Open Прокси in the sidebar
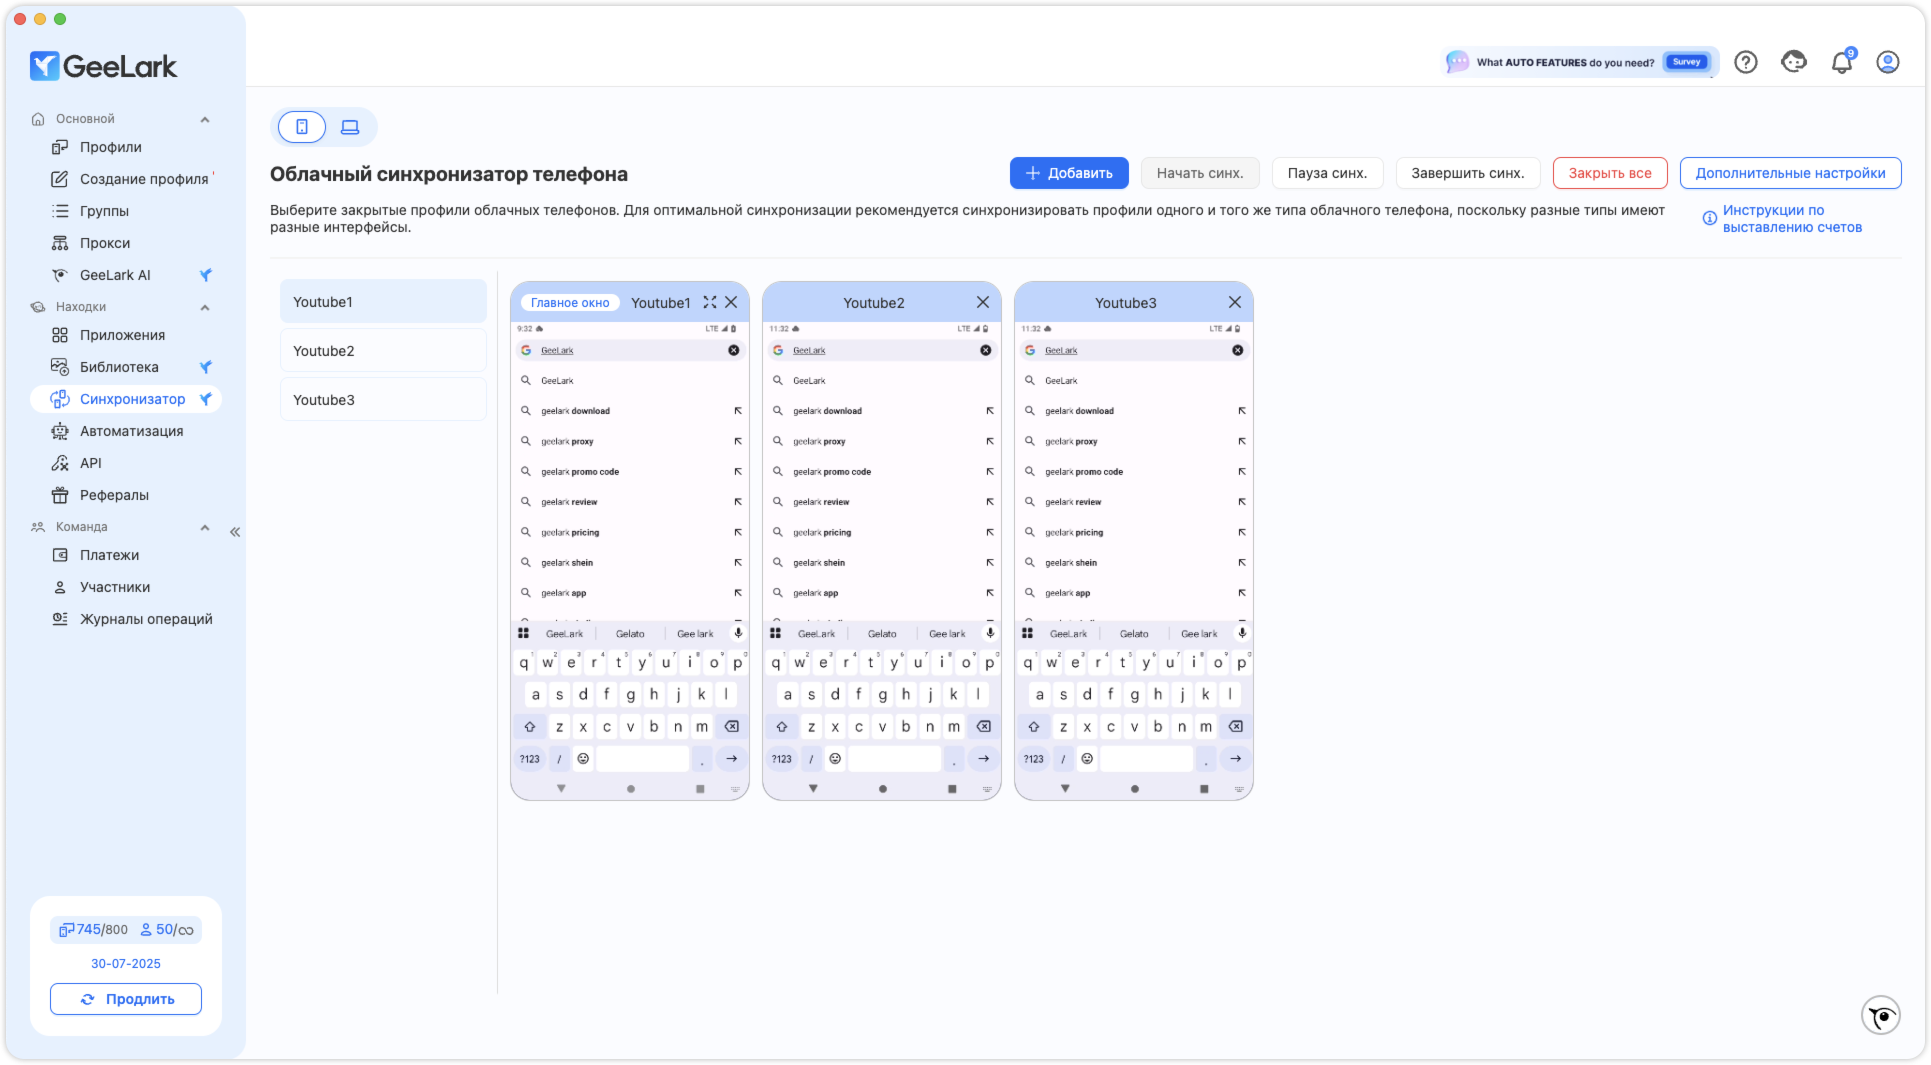Image resolution: width=1931 pixels, height=1065 pixels. point(105,243)
